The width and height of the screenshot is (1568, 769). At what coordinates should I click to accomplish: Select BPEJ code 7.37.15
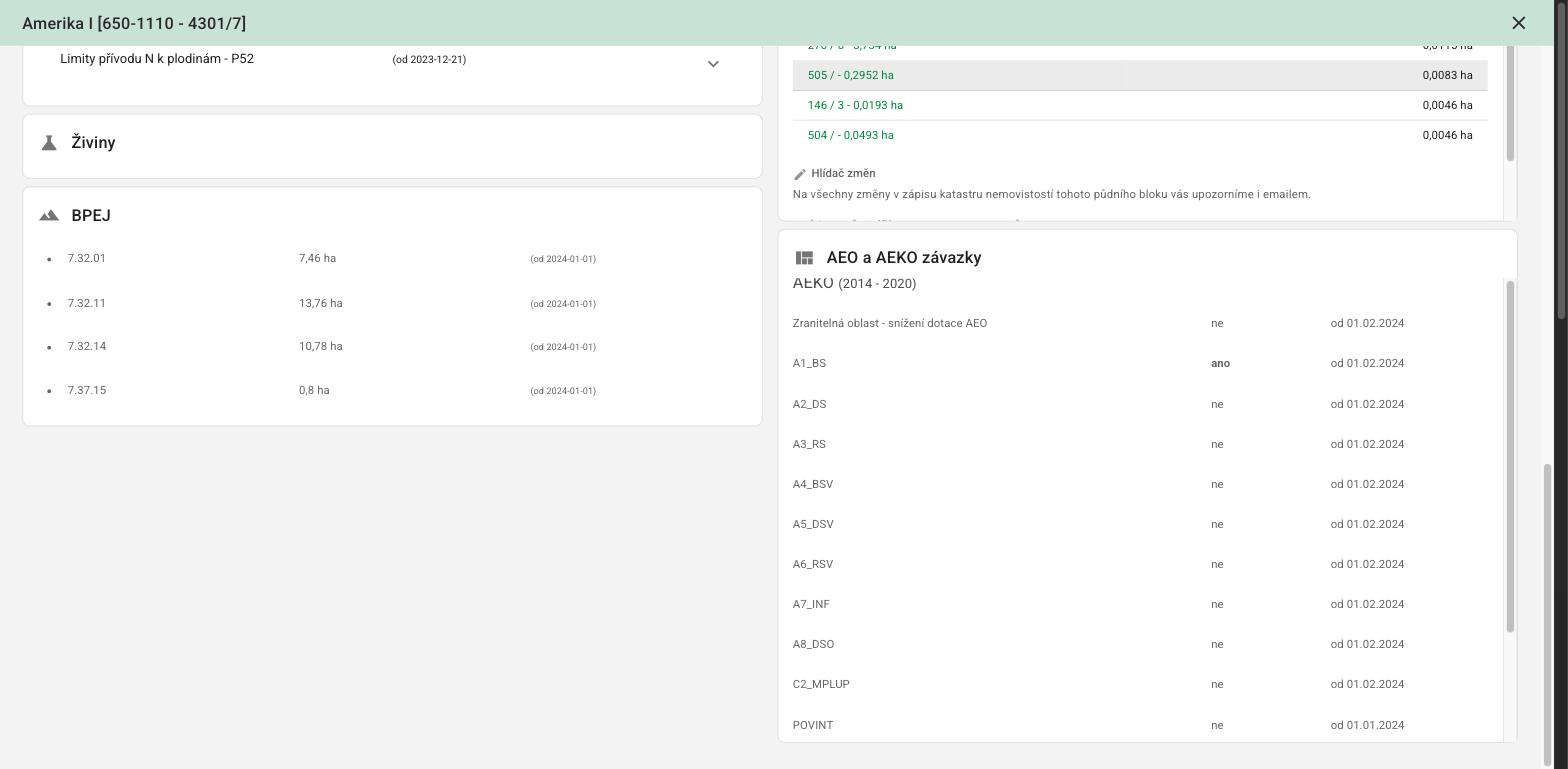tap(87, 390)
